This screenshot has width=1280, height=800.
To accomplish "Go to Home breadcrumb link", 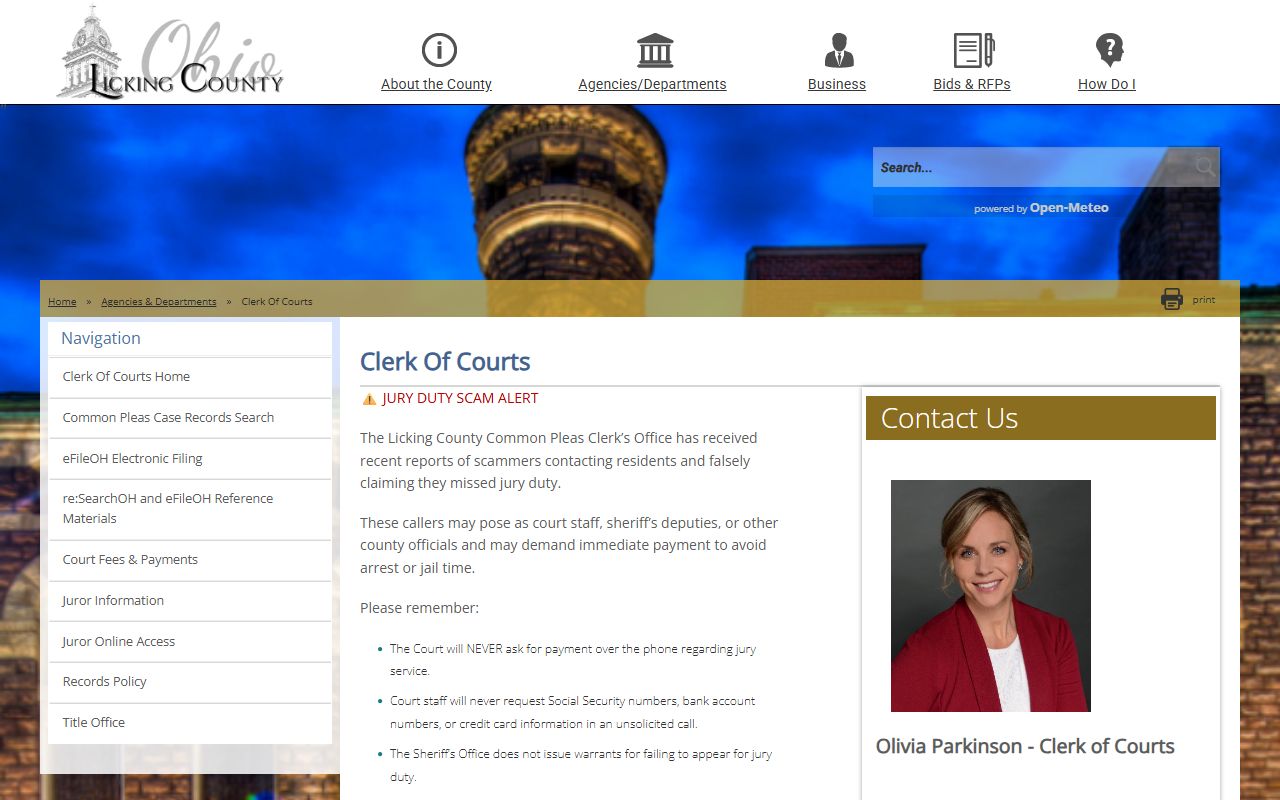I will tap(62, 301).
